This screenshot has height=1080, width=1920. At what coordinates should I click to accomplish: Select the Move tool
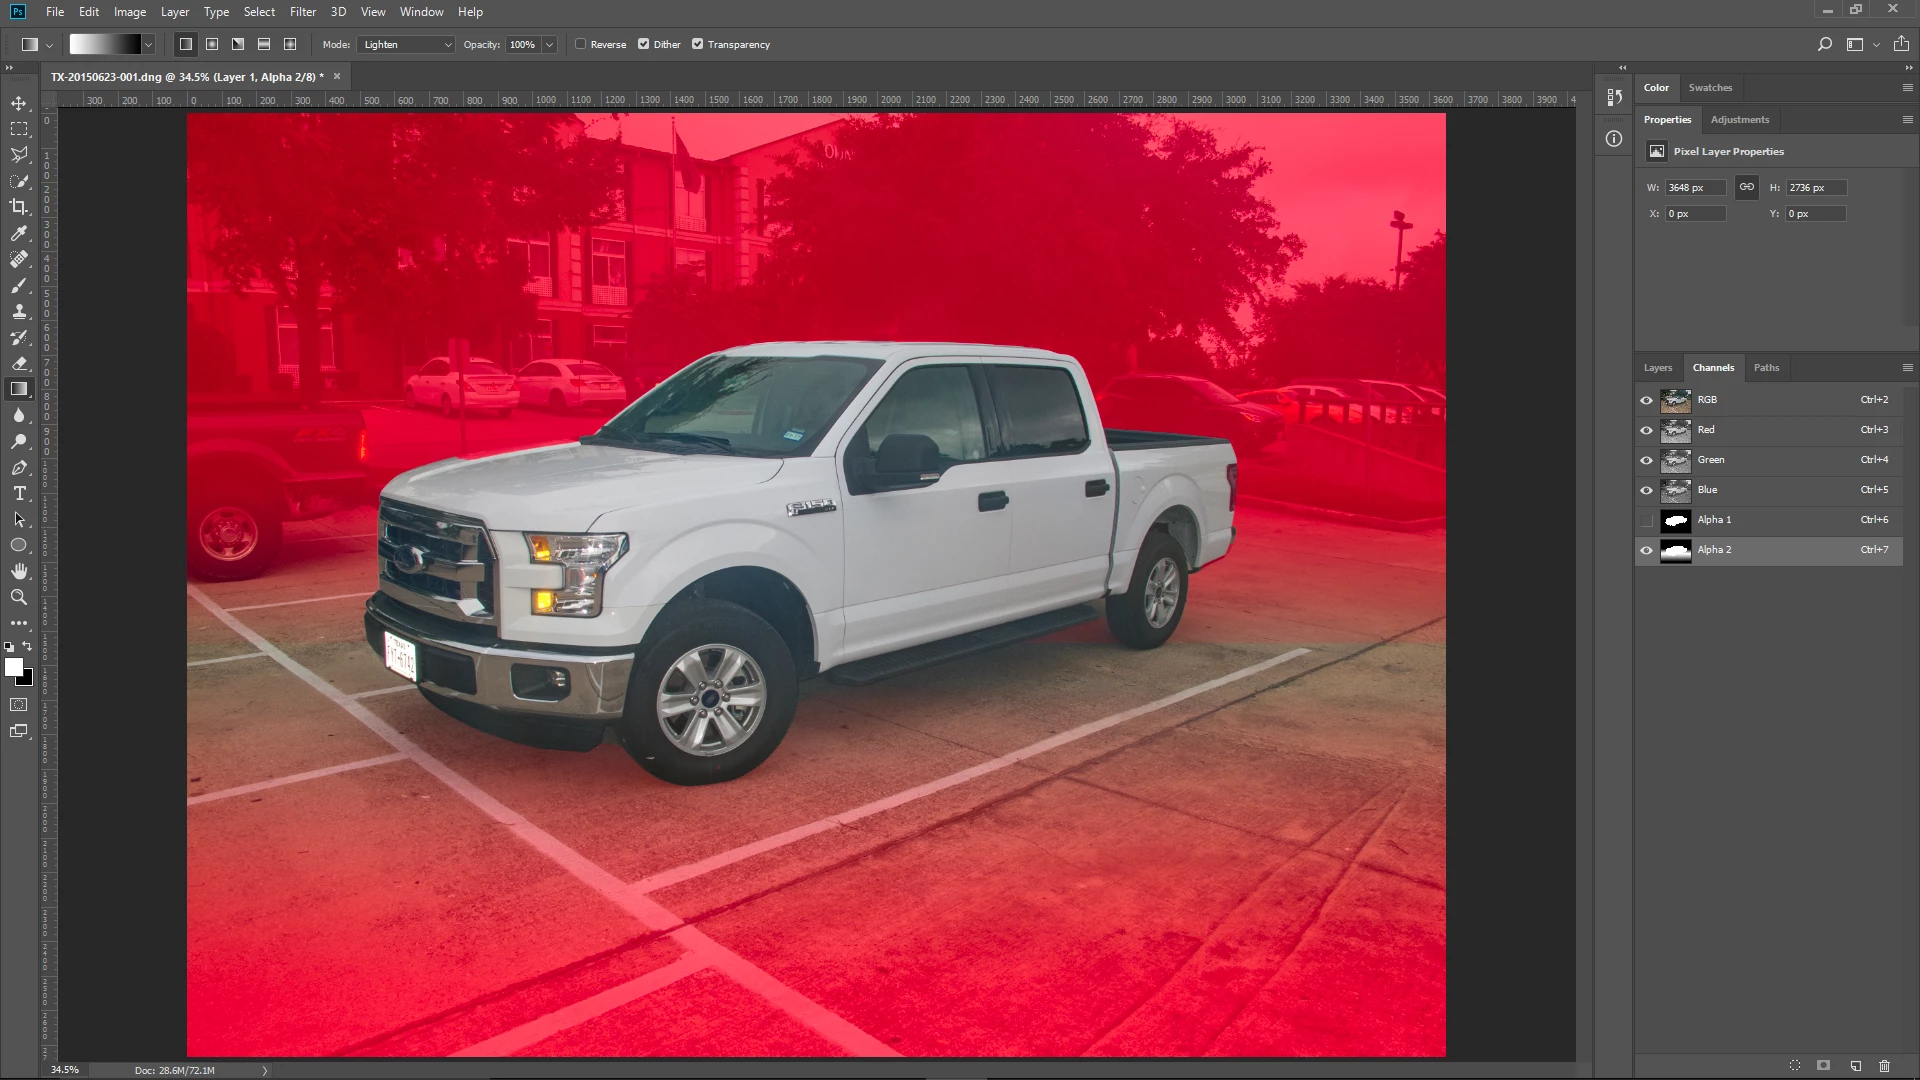tap(19, 103)
